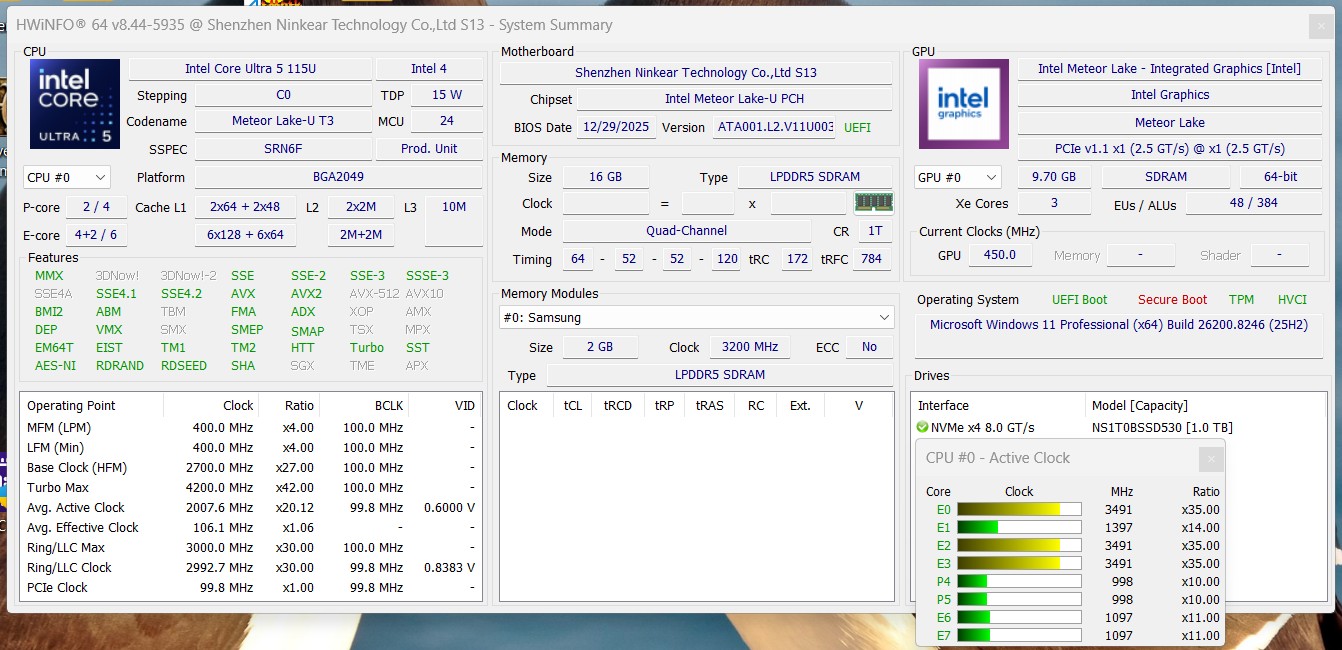Click the BIOS Date '12/29/2025' field
Screen dimensions: 1342x650
point(617,128)
